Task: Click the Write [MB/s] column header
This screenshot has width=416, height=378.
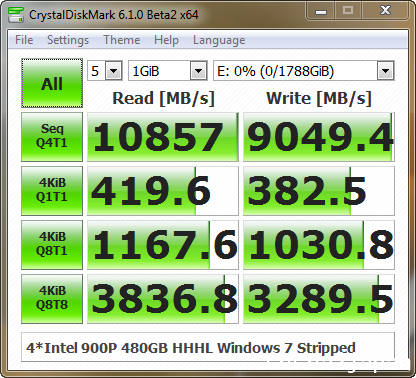Action: click(319, 98)
